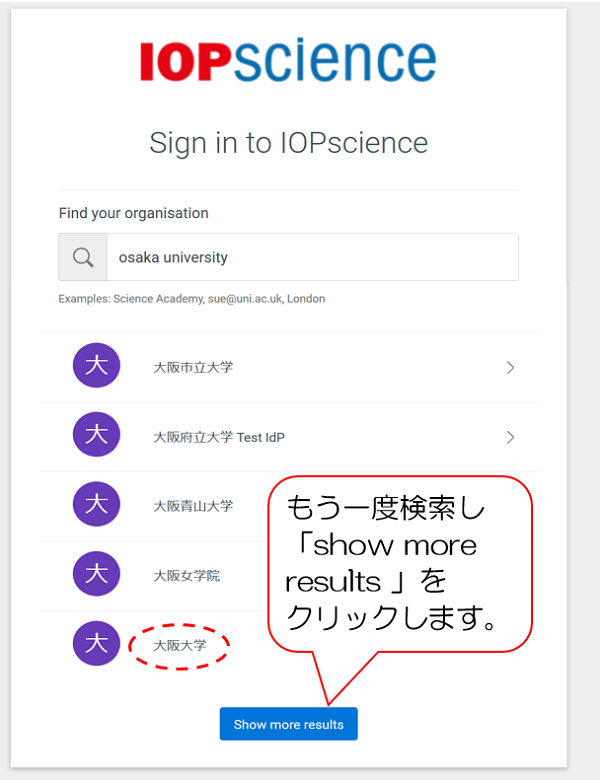Image resolution: width=600 pixels, height=780 pixels.
Task: Click the purple avatar beside 大阪青山大学
Action: 96,505
